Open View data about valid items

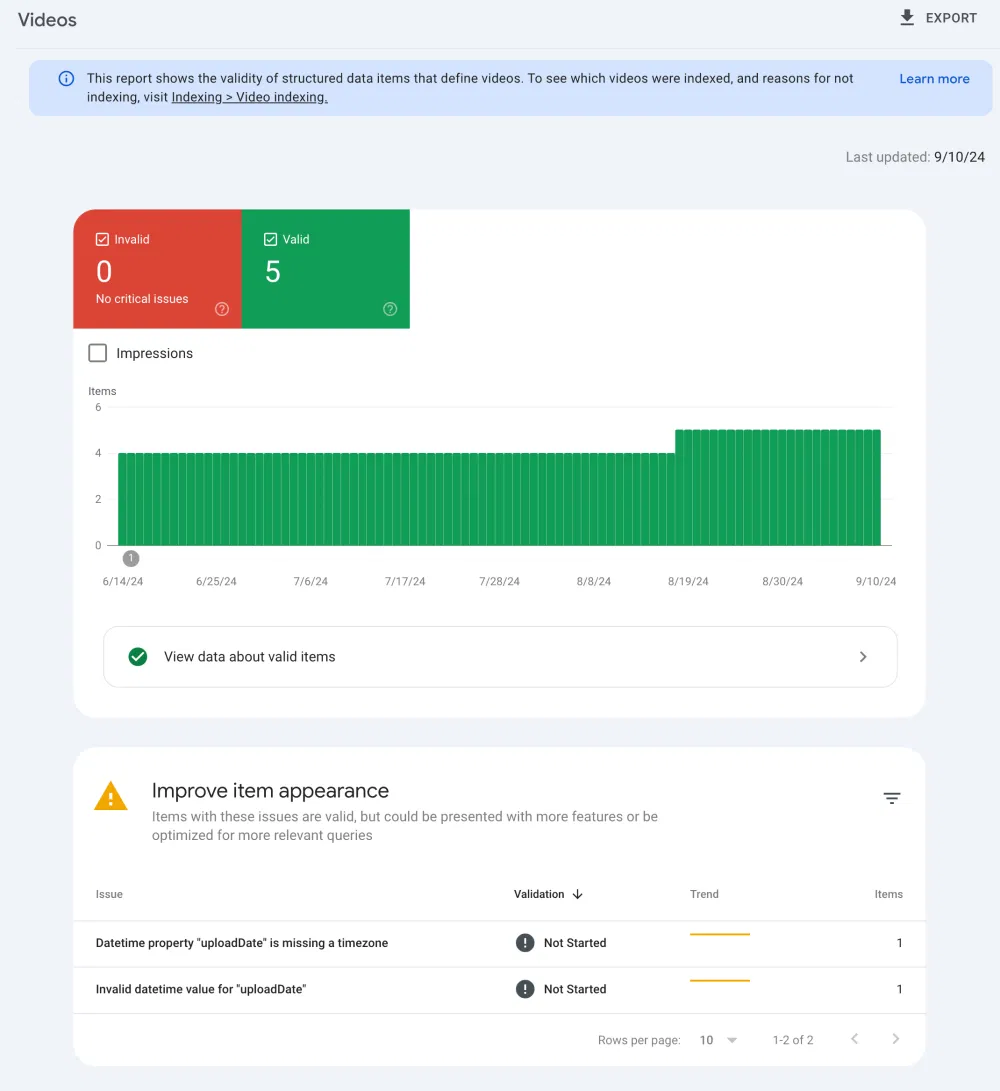click(500, 657)
